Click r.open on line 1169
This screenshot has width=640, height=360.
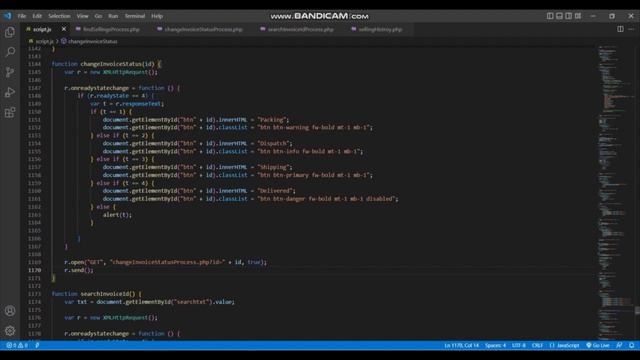pos(73,262)
